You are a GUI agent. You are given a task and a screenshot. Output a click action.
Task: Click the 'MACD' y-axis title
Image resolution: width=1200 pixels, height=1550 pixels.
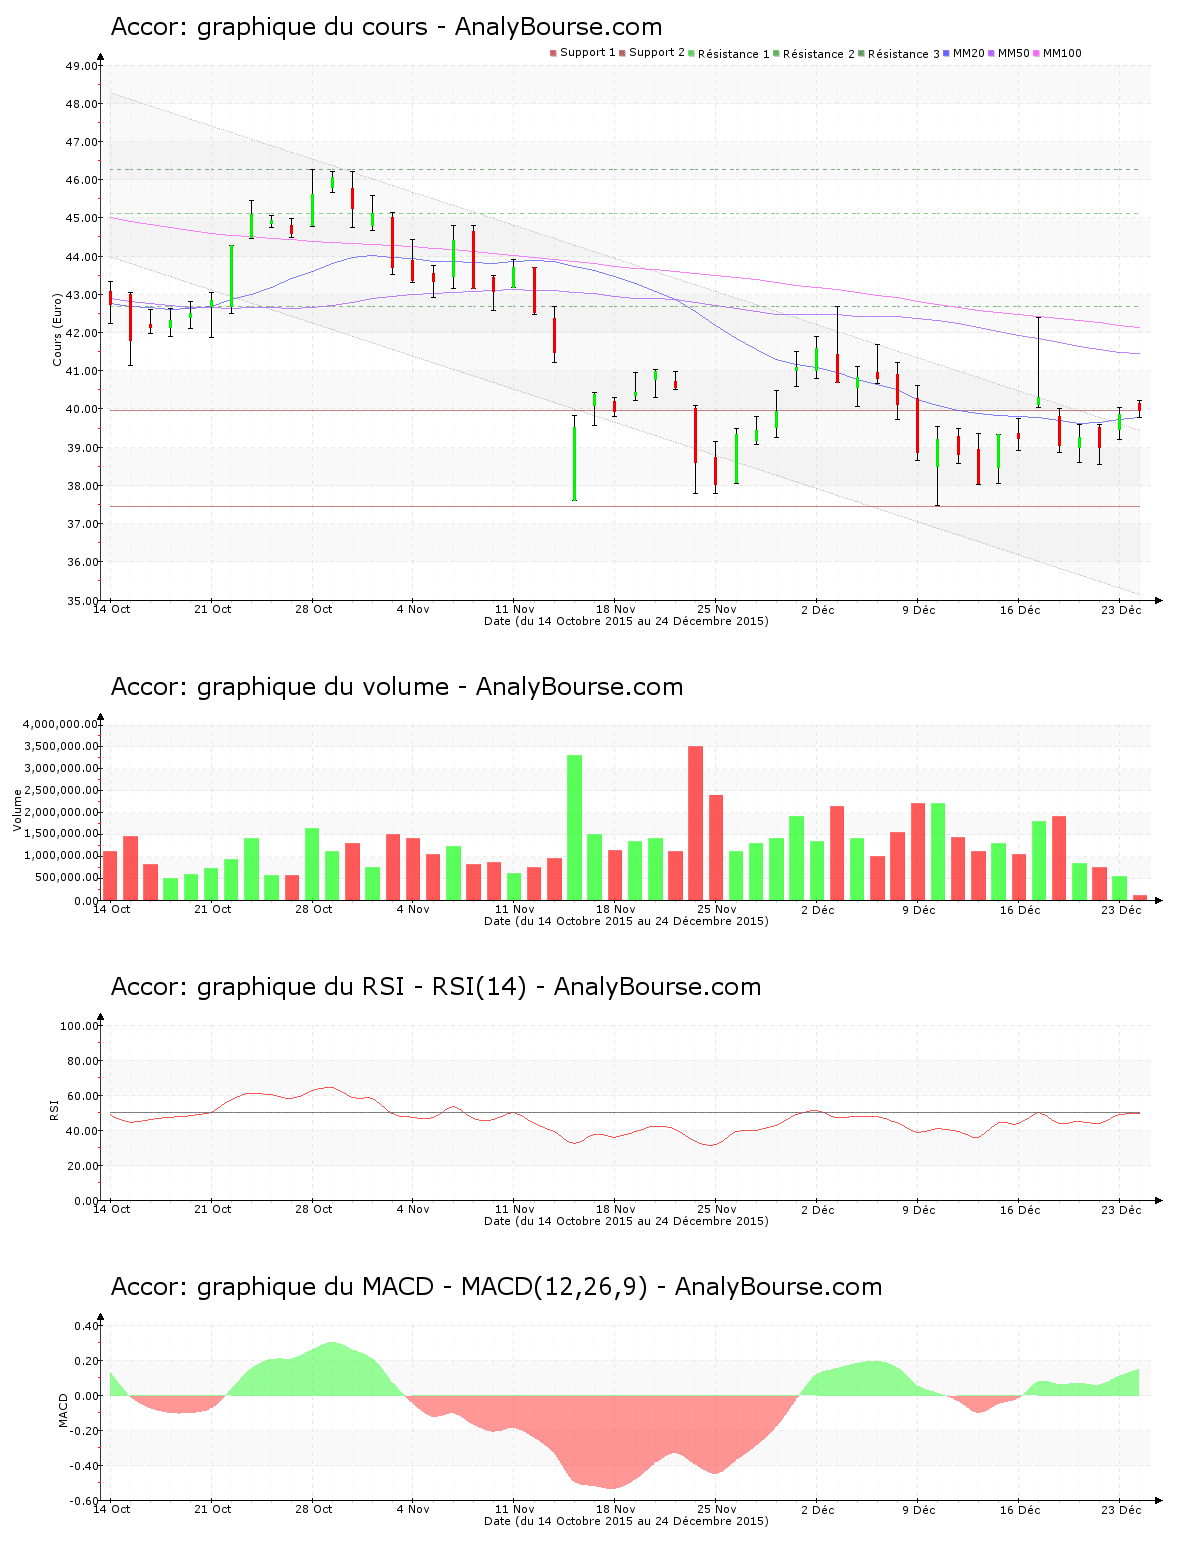(64, 1410)
